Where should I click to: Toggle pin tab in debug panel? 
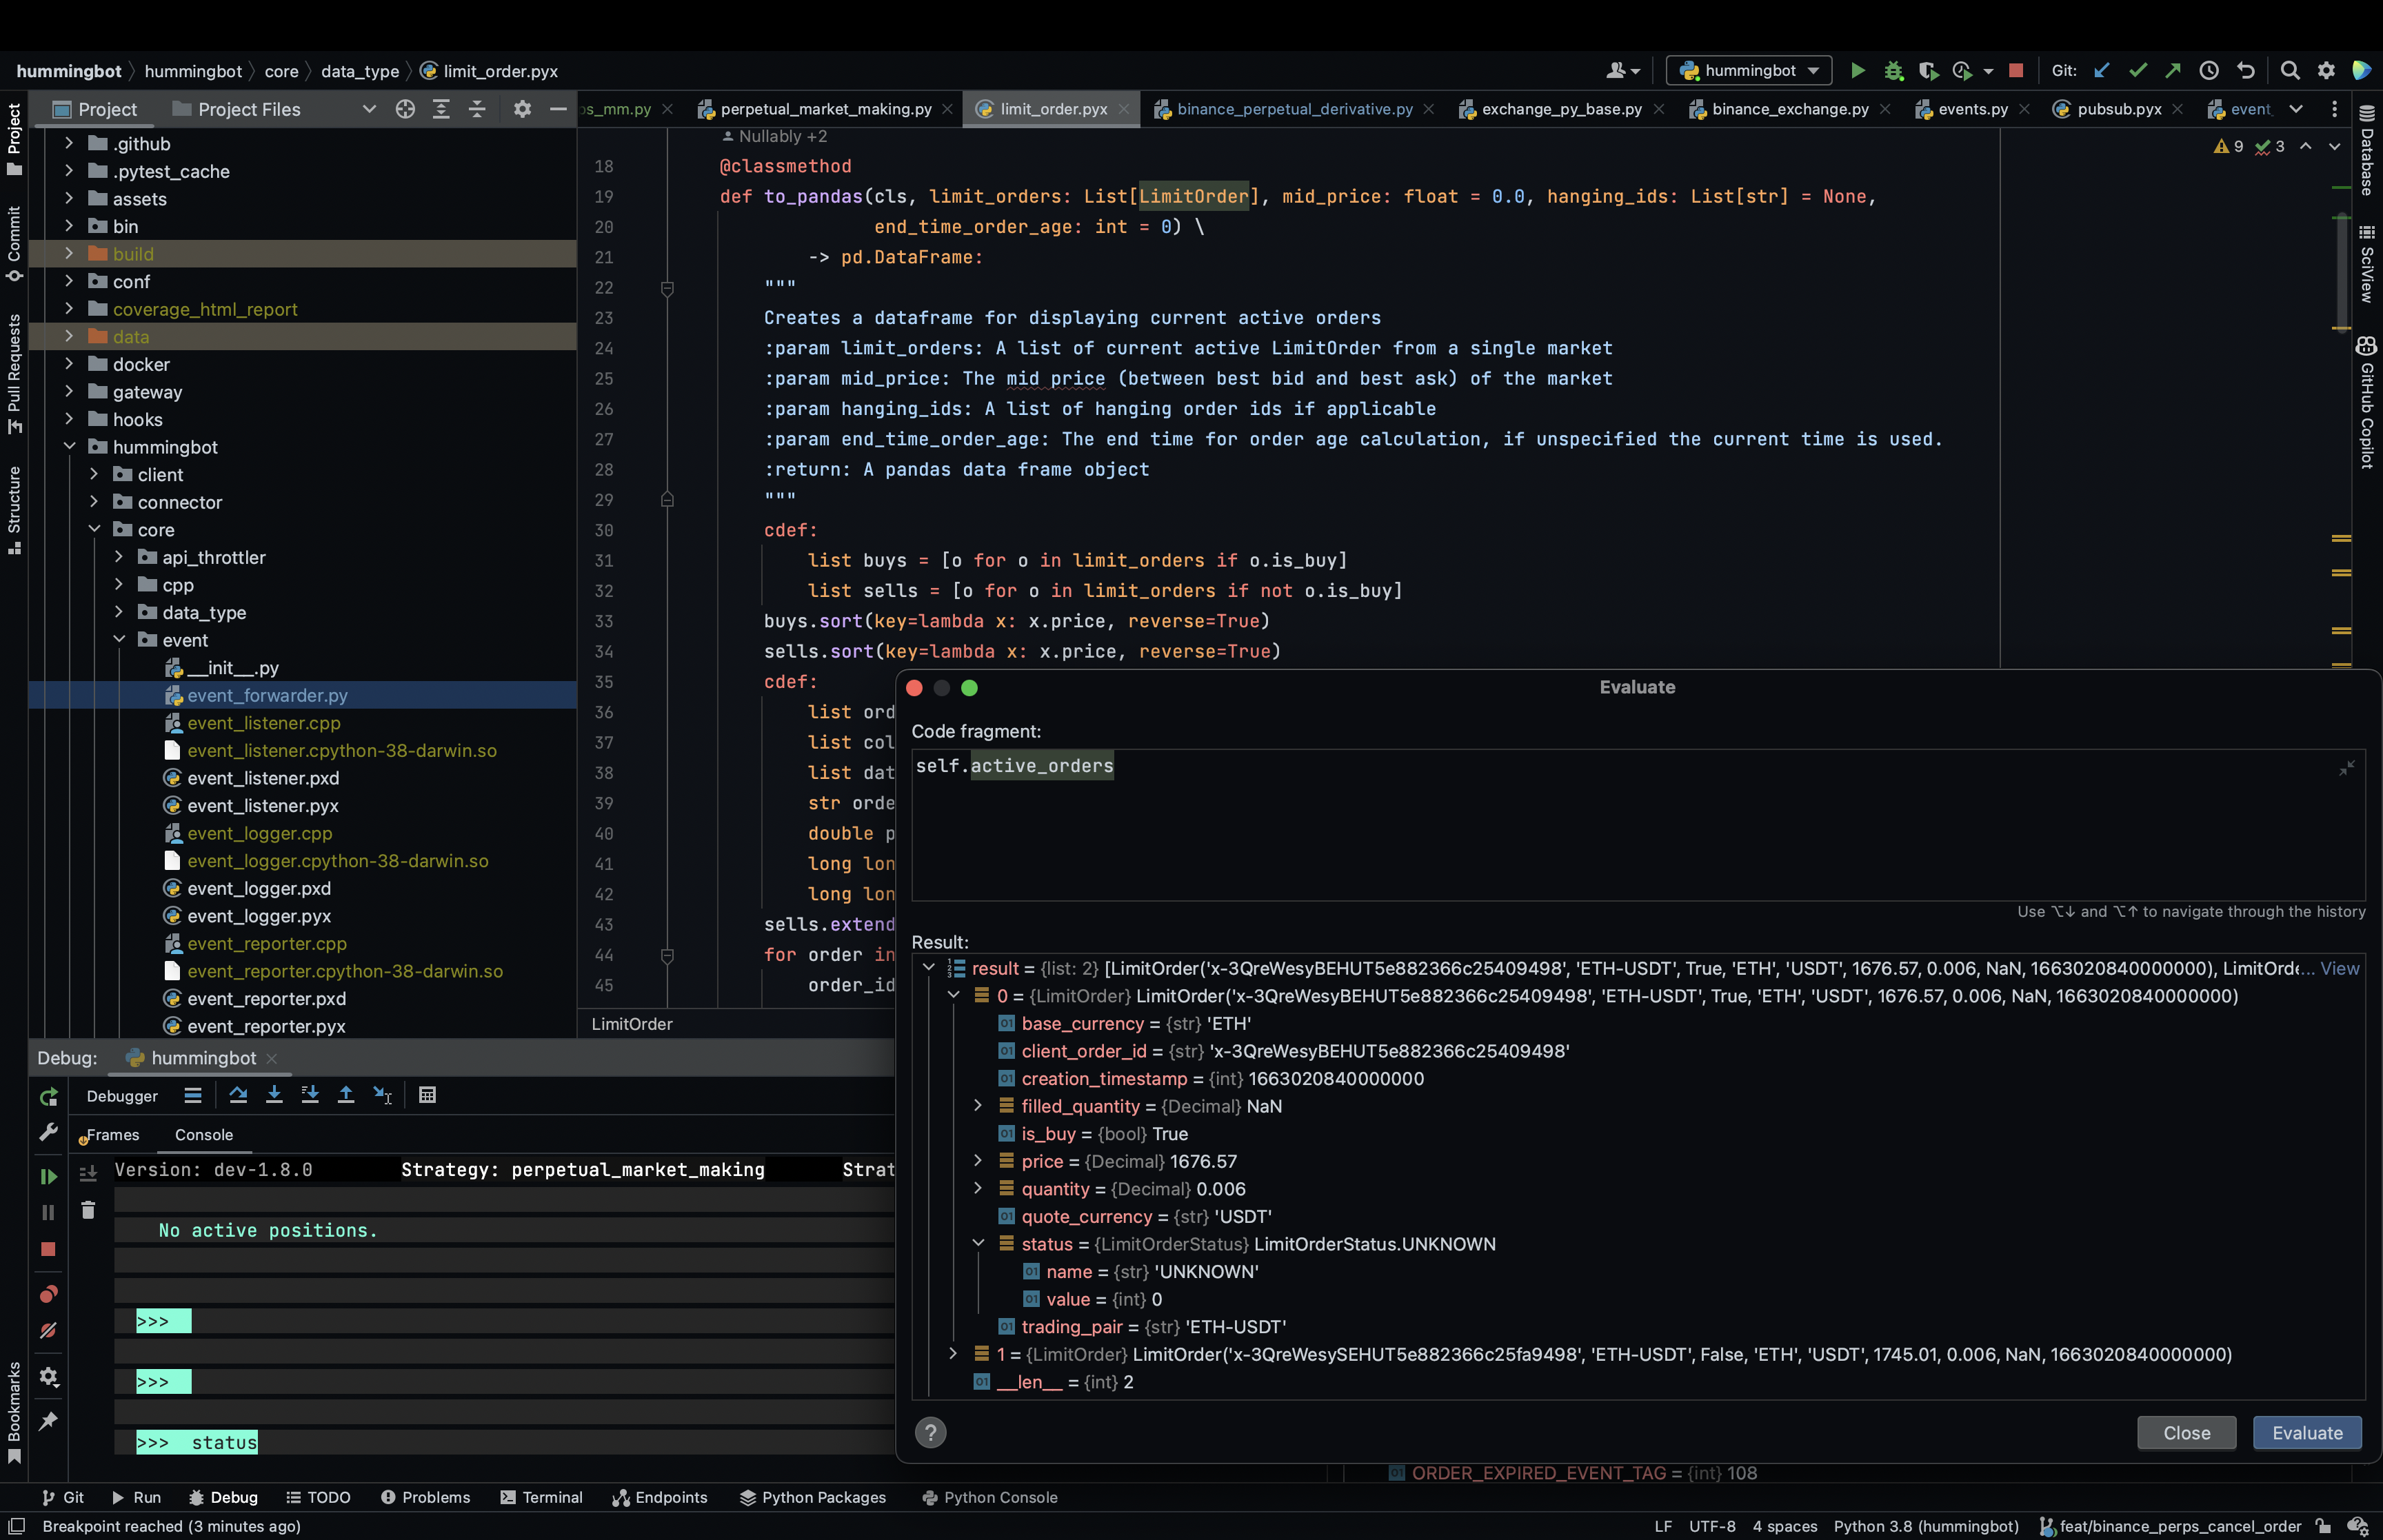[x=48, y=1421]
